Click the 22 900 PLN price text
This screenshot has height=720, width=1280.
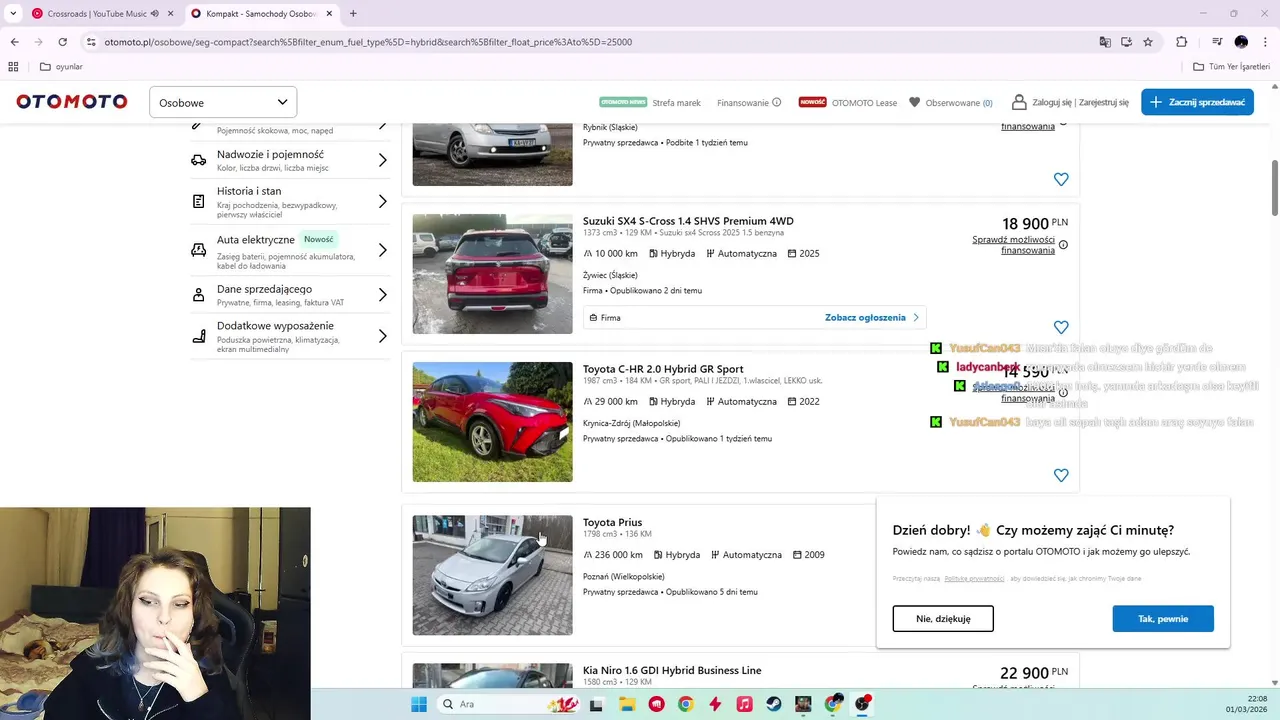[x=1034, y=673]
